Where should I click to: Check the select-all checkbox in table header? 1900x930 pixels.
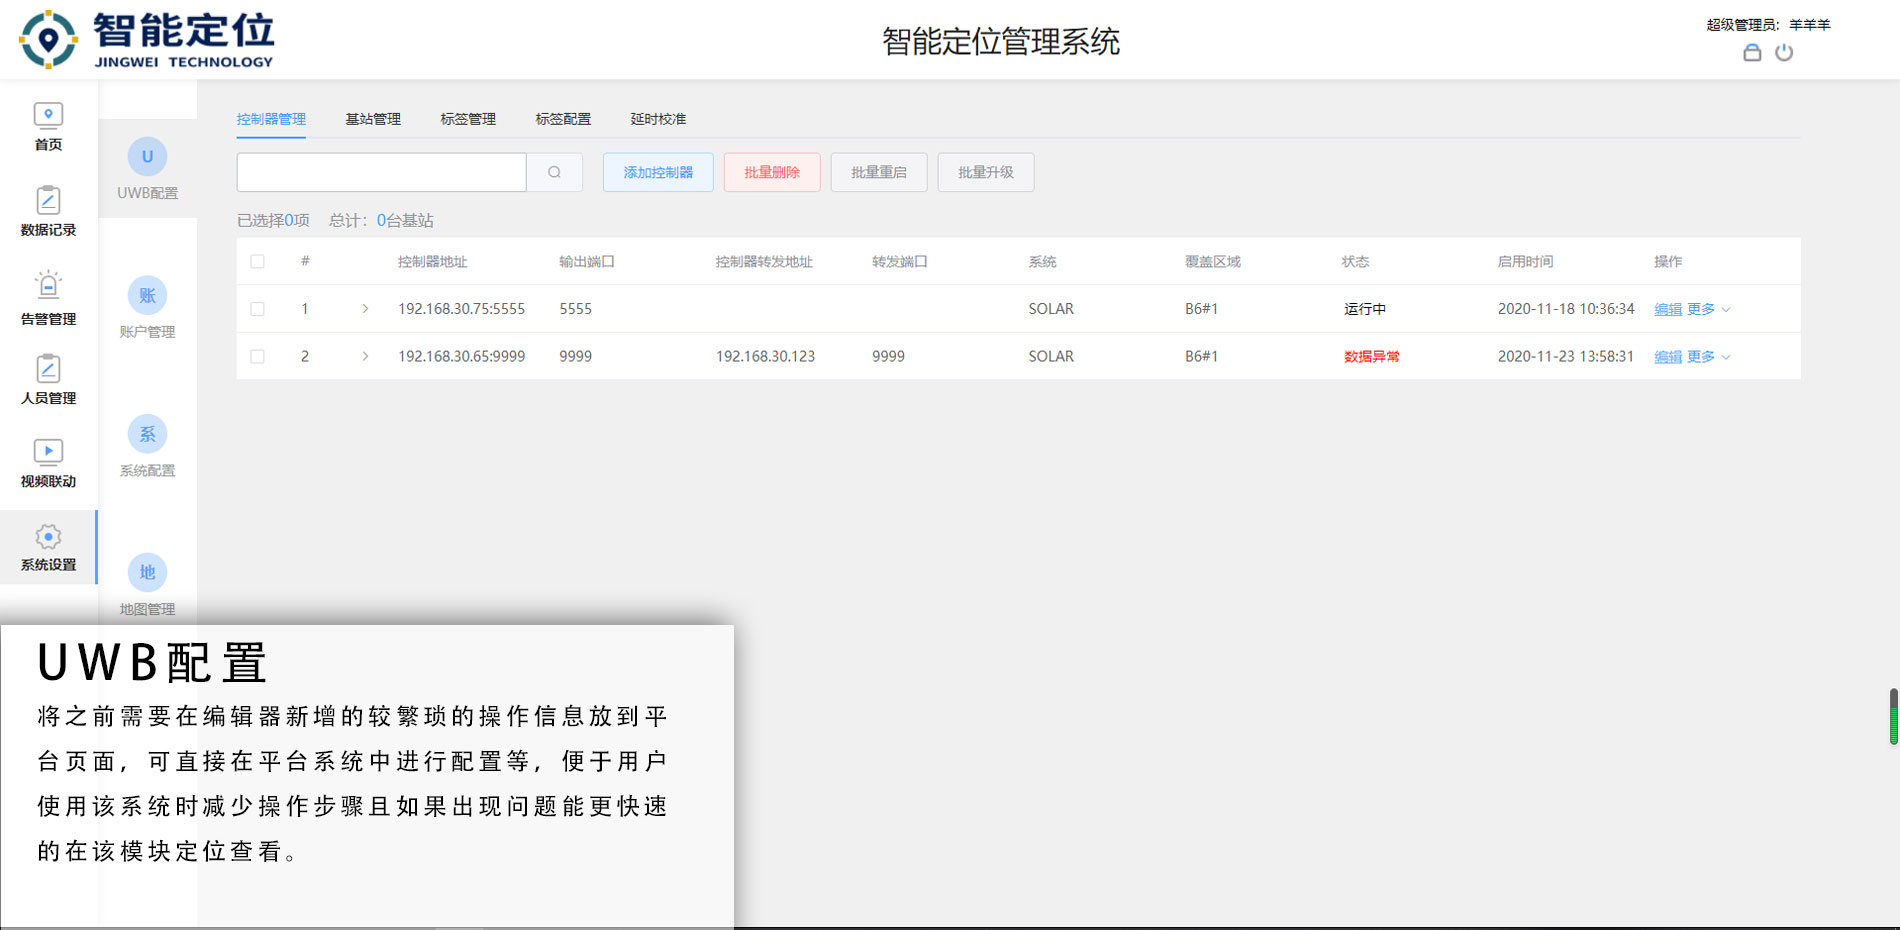click(x=257, y=261)
